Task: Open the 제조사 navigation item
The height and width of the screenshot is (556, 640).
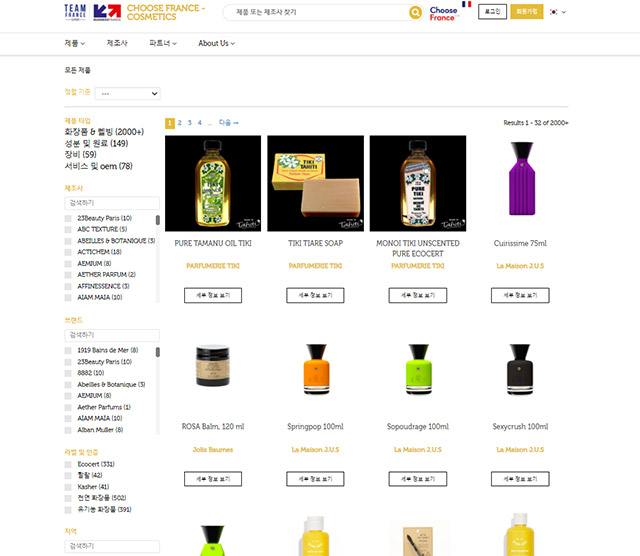Action: point(117,43)
